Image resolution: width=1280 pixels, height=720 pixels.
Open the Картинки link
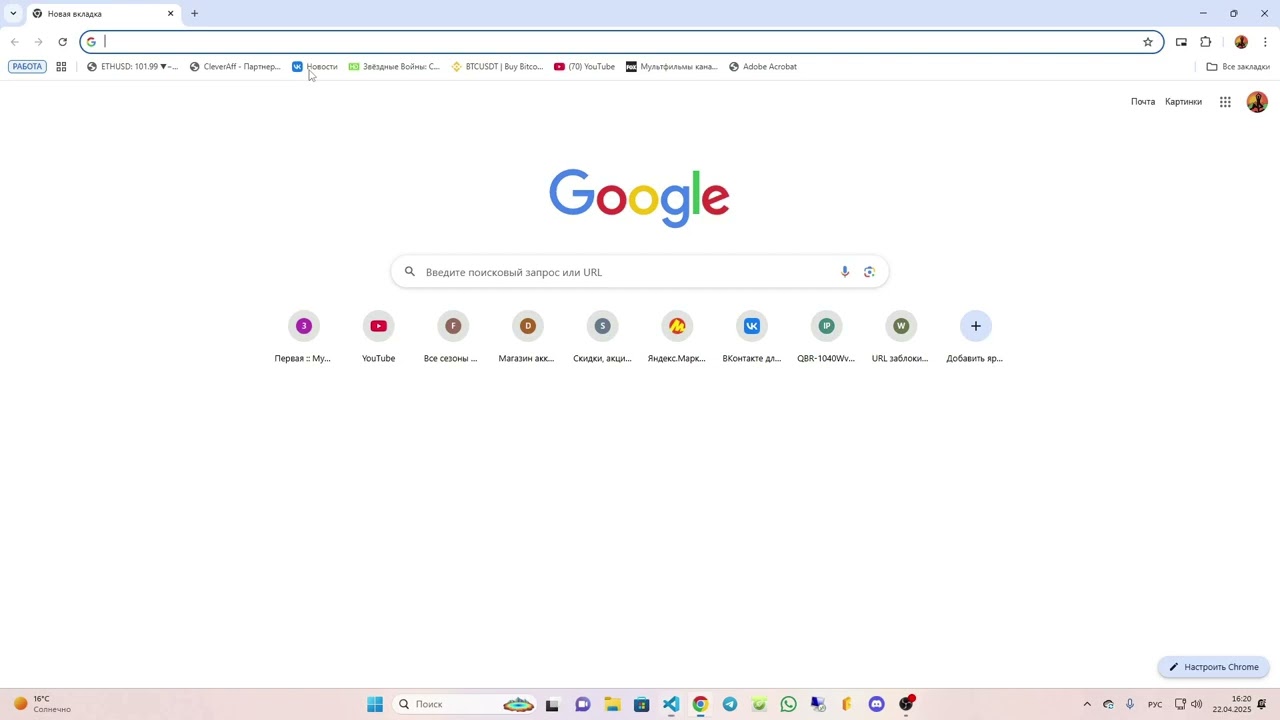click(x=1183, y=102)
